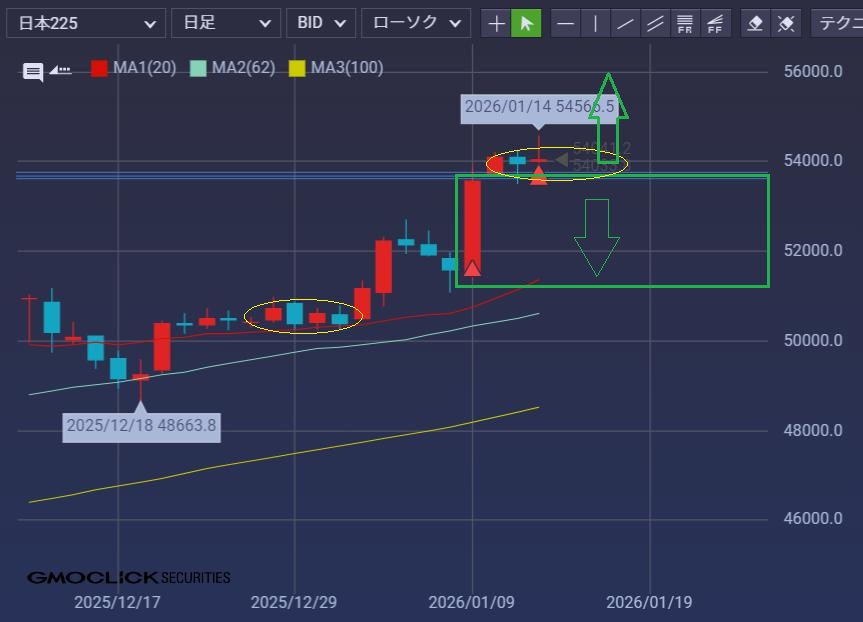Screen dimensions: 863x622
Task: Select the parallel channel line tool
Action: pyautogui.click(x=655, y=23)
